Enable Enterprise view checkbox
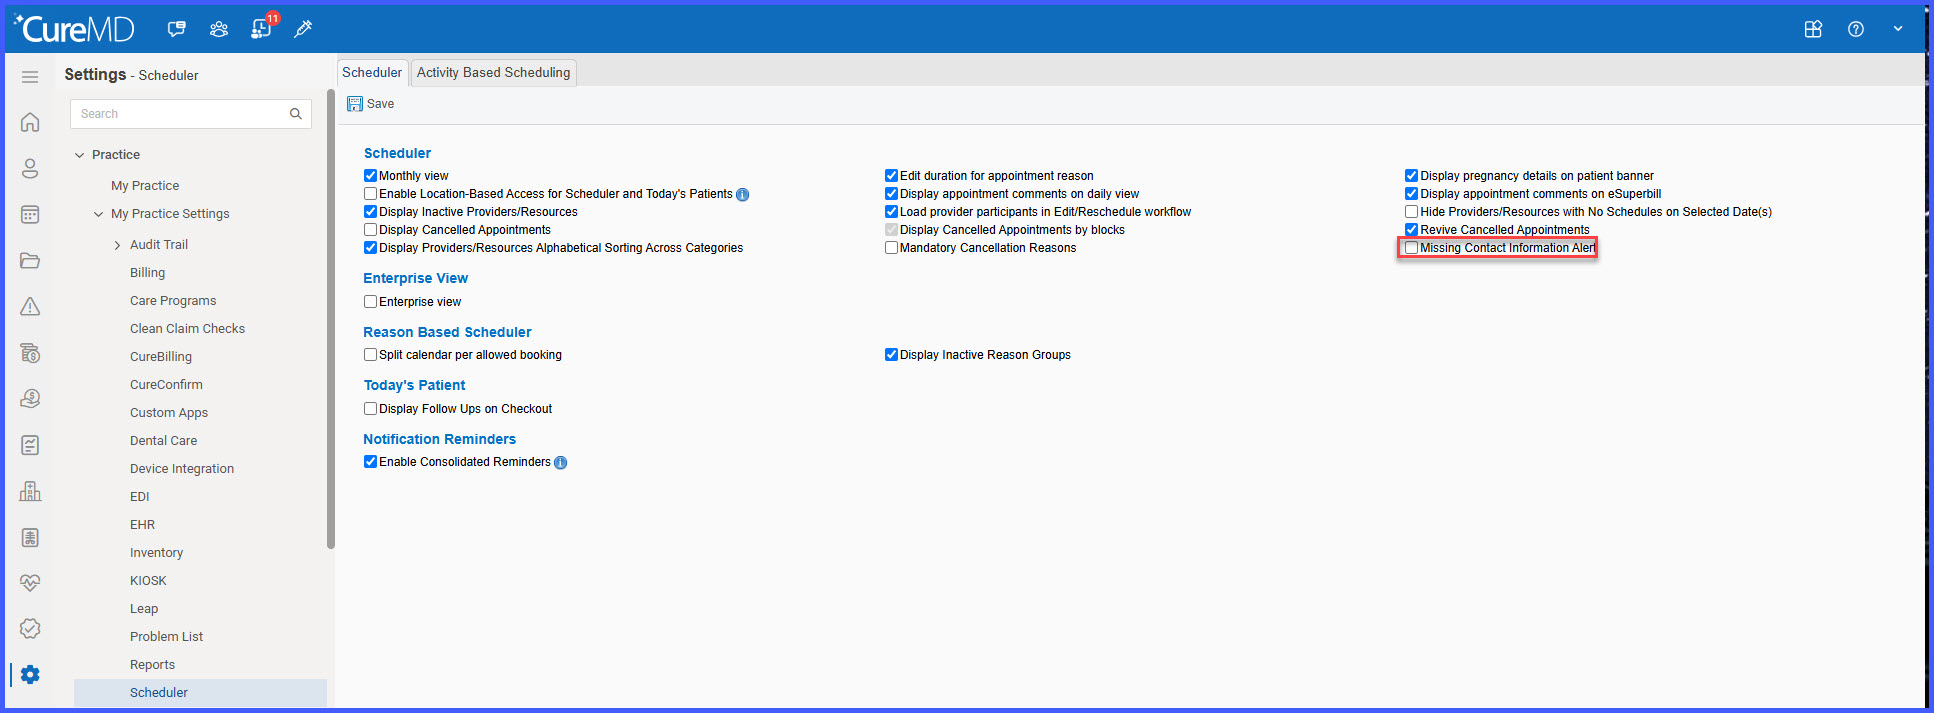 [x=371, y=302]
